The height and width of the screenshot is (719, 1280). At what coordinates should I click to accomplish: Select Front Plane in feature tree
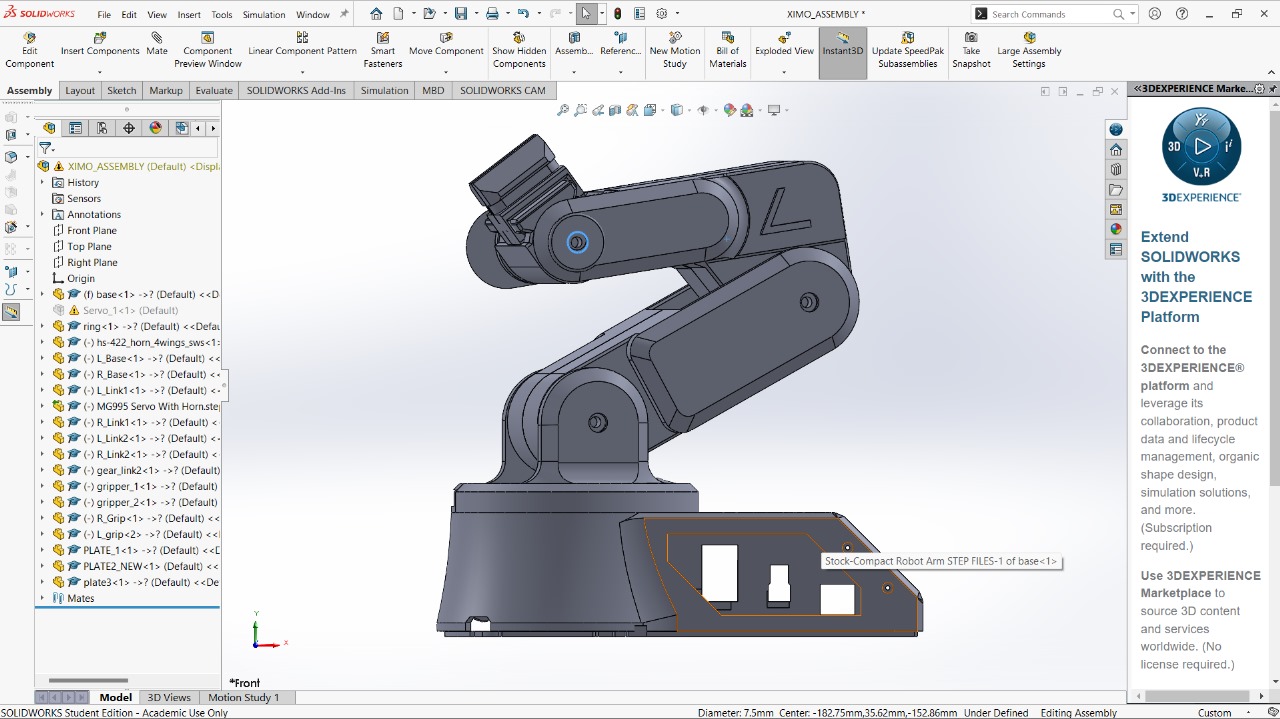(x=91, y=231)
